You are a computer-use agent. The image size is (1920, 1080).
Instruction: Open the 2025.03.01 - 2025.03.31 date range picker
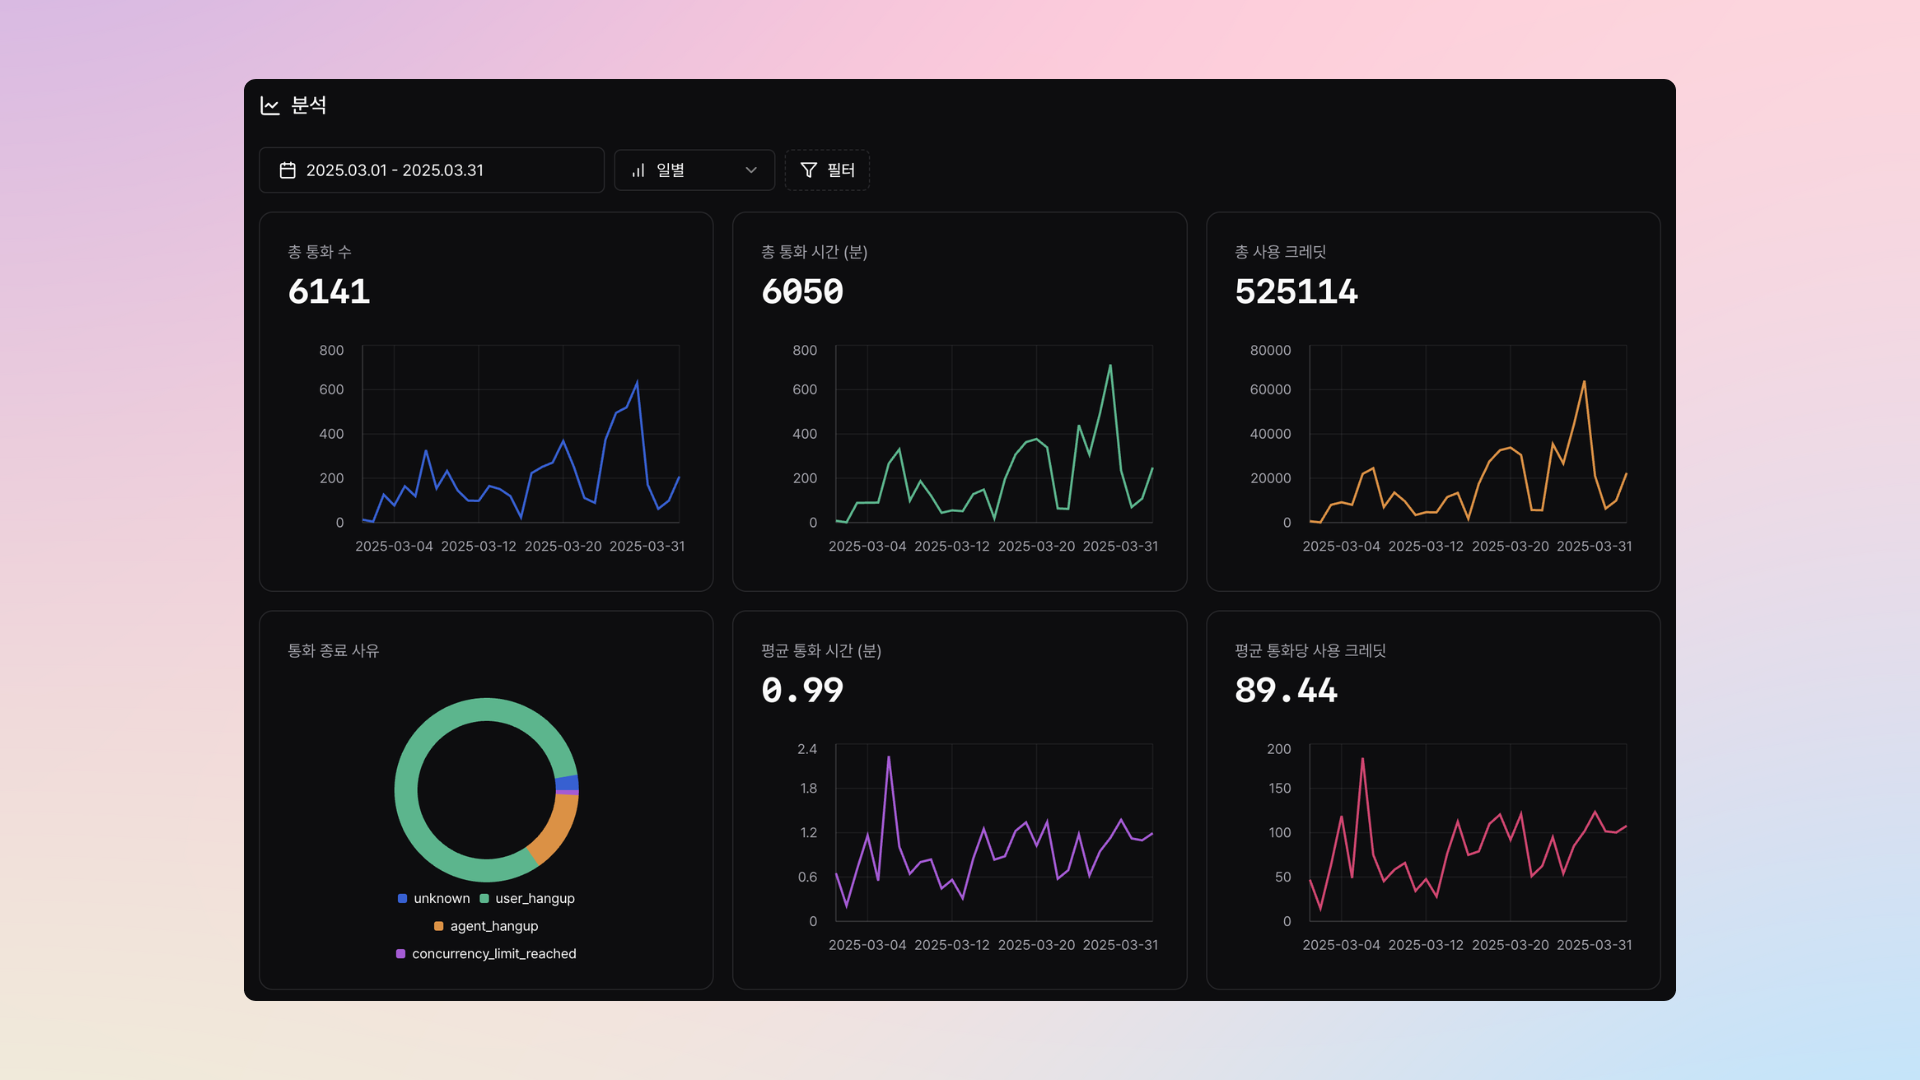[431, 170]
